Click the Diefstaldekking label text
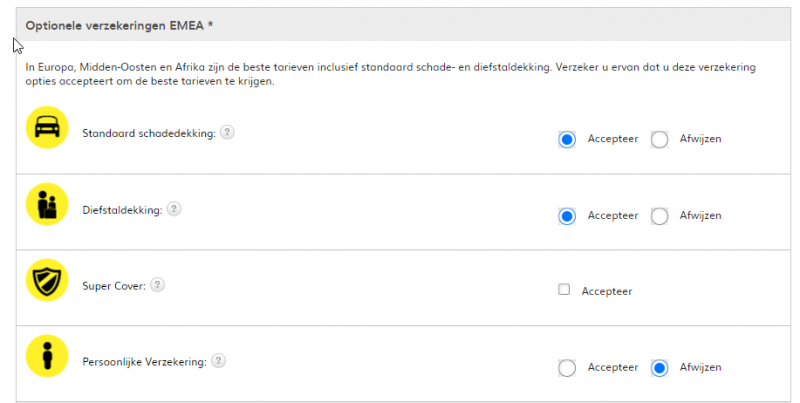The image size is (800, 403). click(x=122, y=210)
